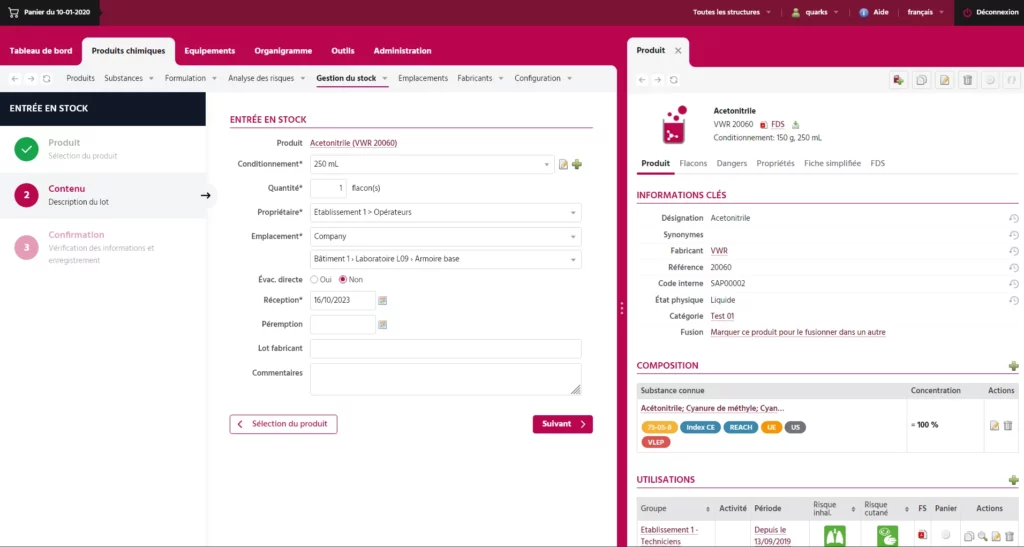The height and width of the screenshot is (547, 1024).
Task: Add a substance in the Composition section
Action: pyautogui.click(x=1013, y=366)
